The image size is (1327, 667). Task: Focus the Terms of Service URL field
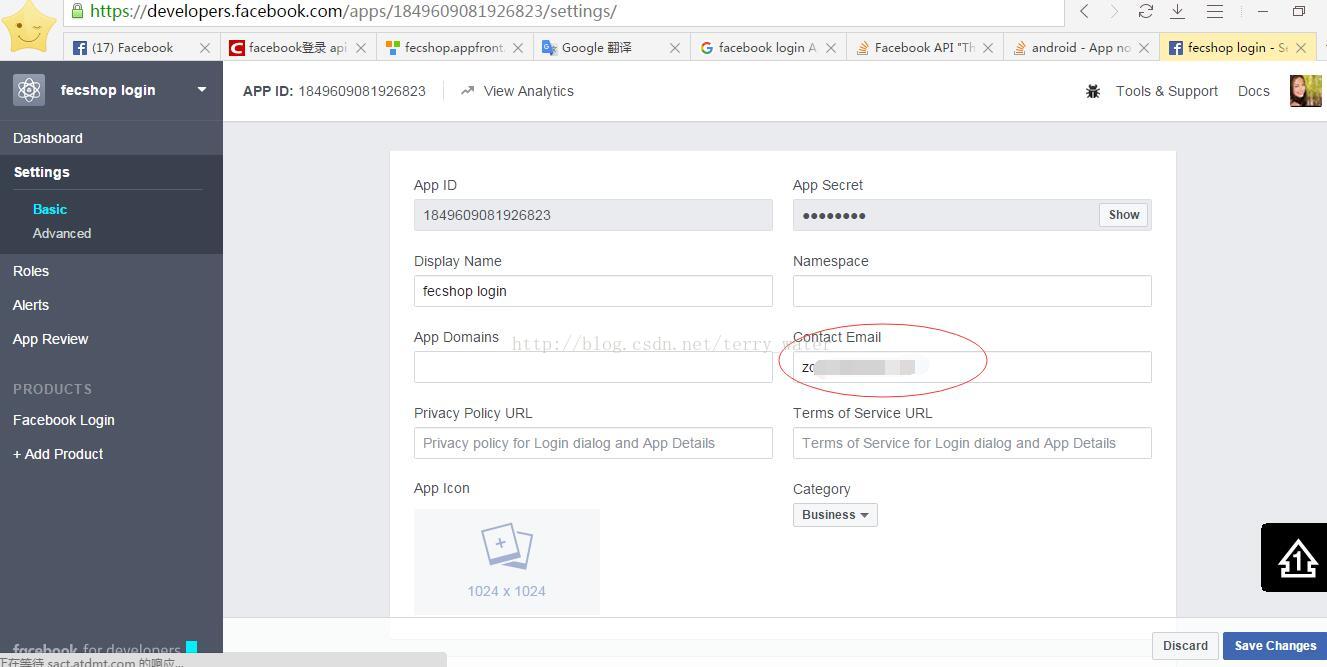pyautogui.click(x=972, y=443)
